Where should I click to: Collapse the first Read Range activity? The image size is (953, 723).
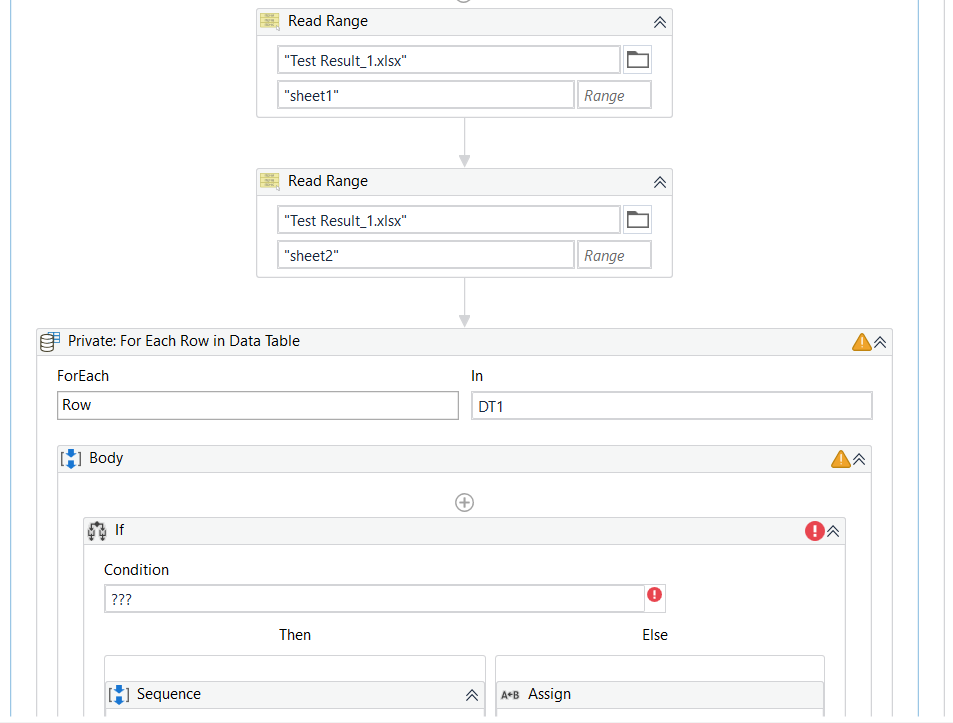coord(660,21)
